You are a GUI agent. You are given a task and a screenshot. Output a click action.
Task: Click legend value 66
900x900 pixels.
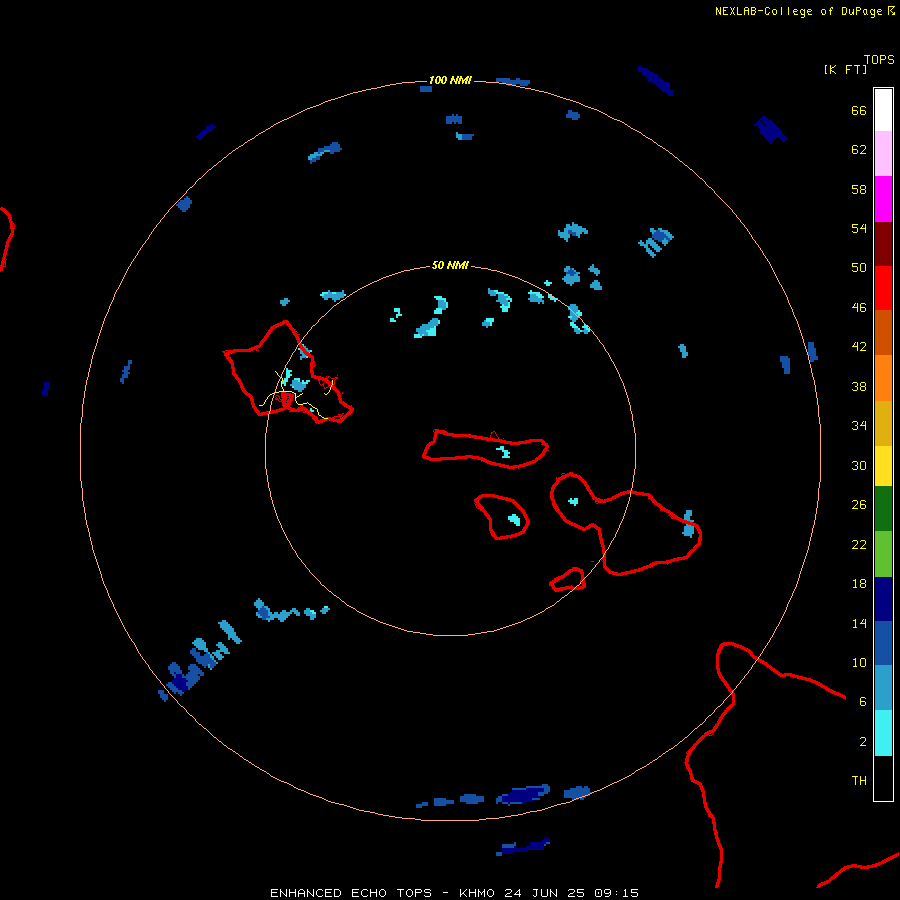pos(859,110)
